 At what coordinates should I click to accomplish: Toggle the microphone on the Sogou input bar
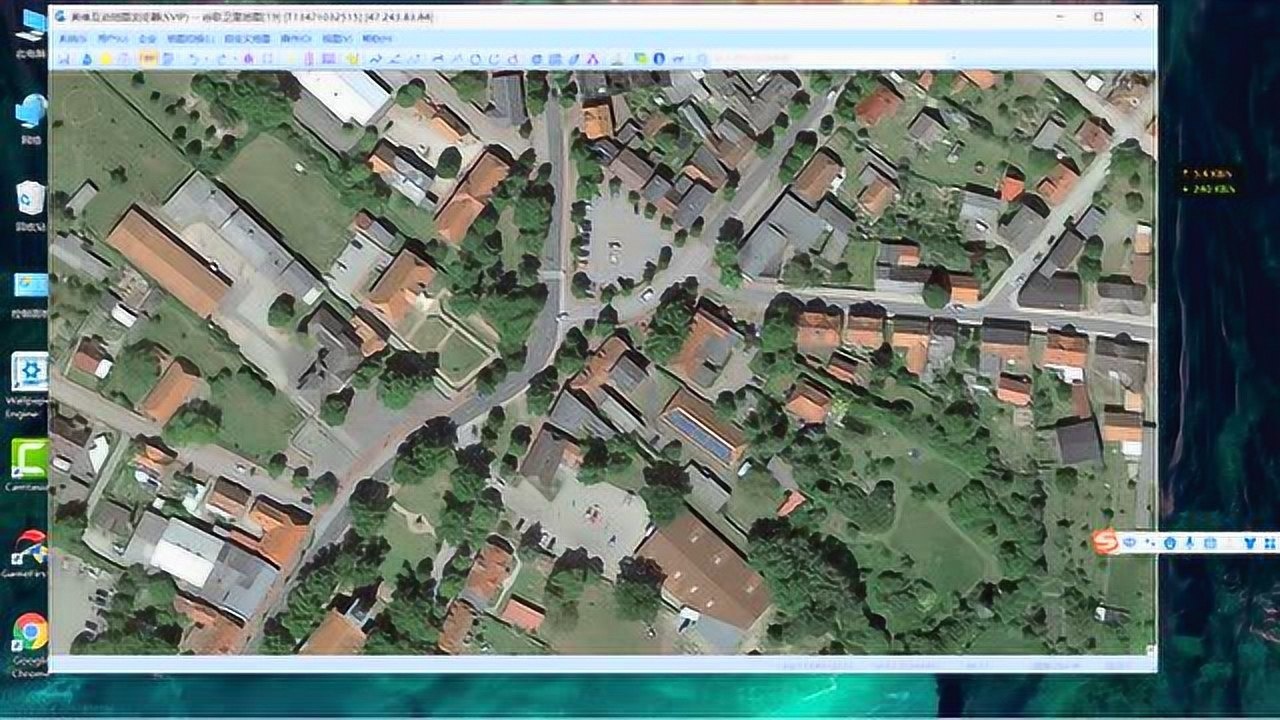tap(1189, 542)
